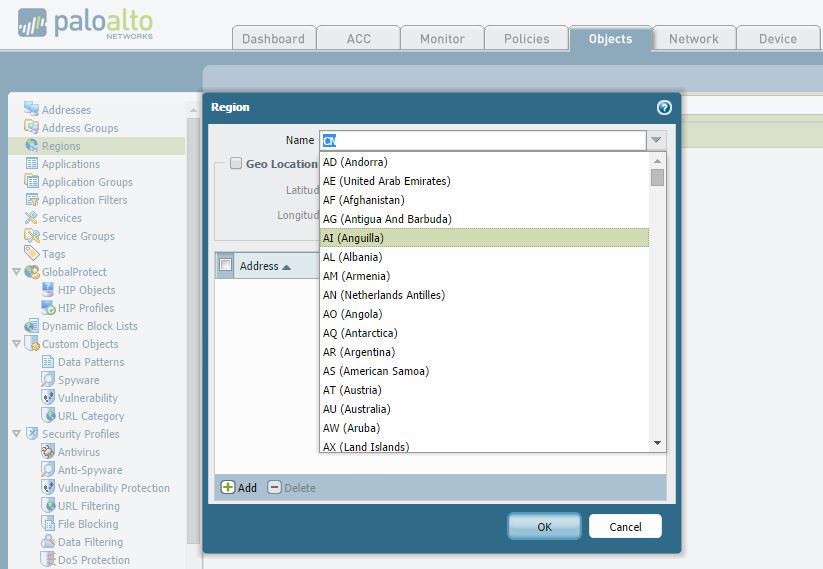823x569 pixels.
Task: Click the Delete button
Action: click(291, 488)
